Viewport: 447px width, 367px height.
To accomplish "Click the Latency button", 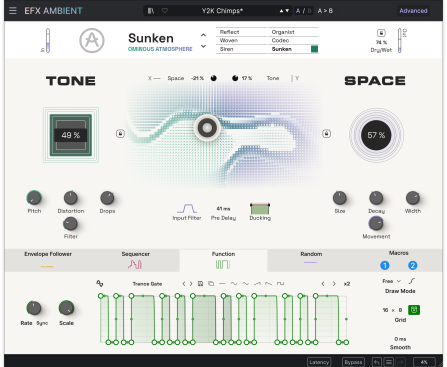I will coord(319,362).
